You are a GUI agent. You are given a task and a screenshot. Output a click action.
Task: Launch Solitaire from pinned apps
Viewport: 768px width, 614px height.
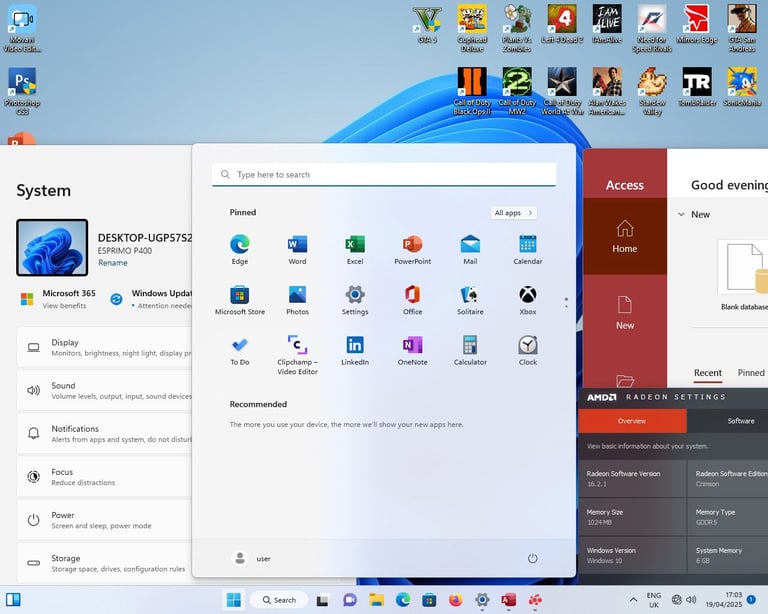[x=470, y=300]
